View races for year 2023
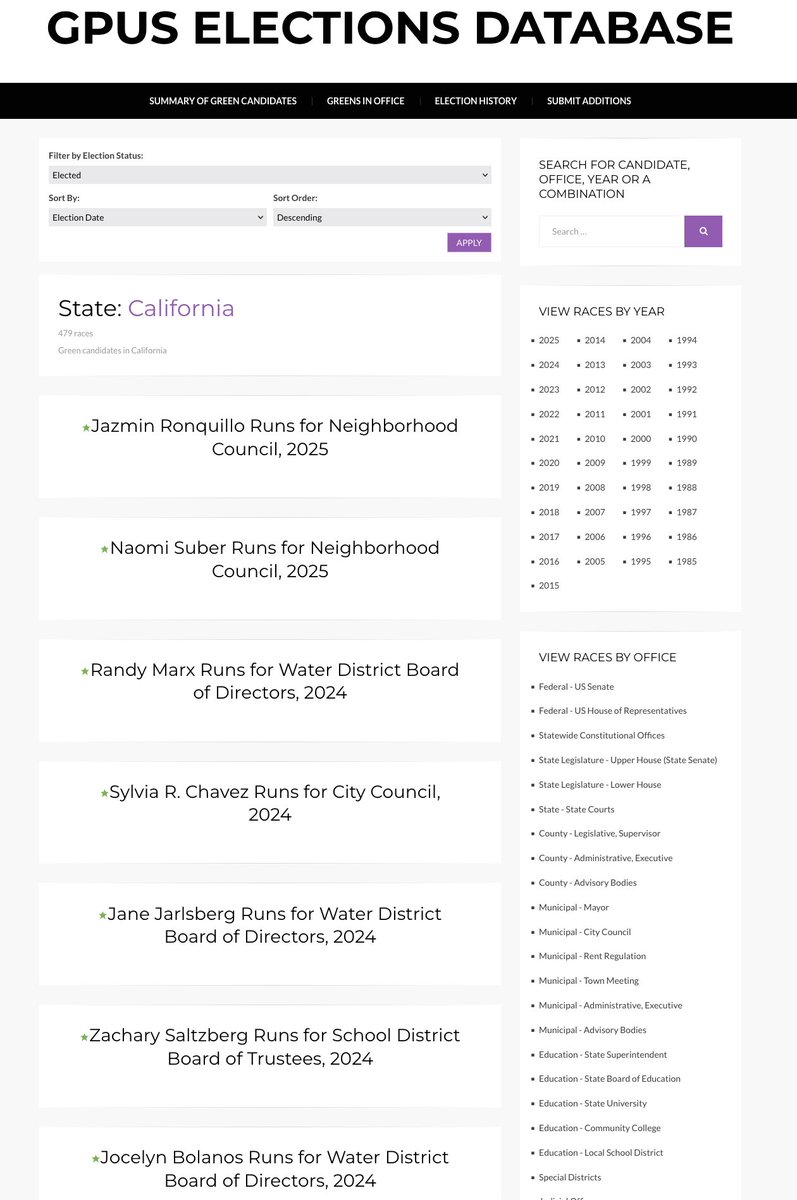 point(549,389)
